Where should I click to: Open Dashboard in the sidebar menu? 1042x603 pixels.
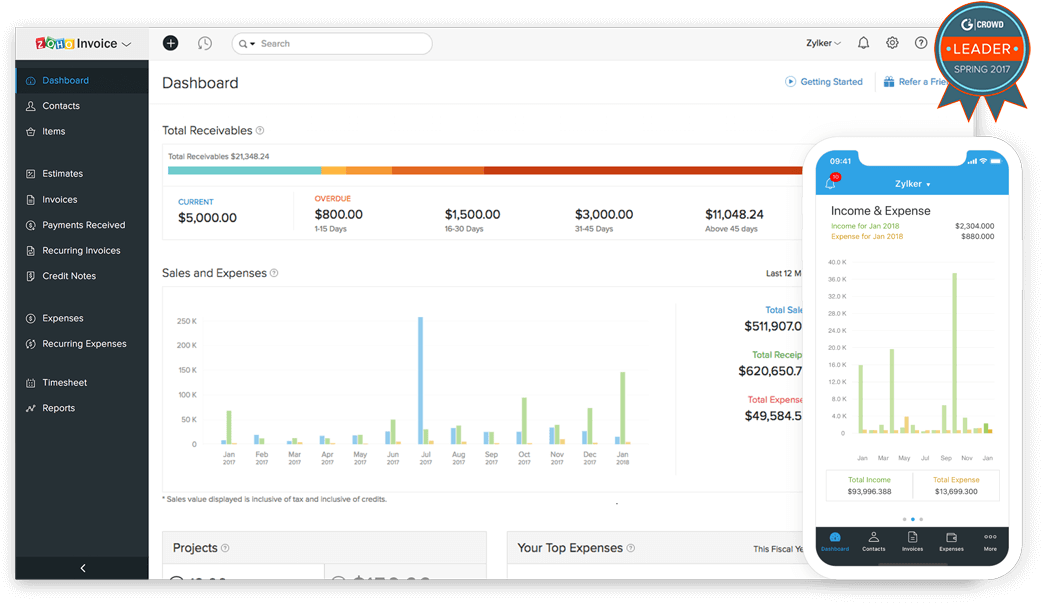pyautogui.click(x=82, y=80)
